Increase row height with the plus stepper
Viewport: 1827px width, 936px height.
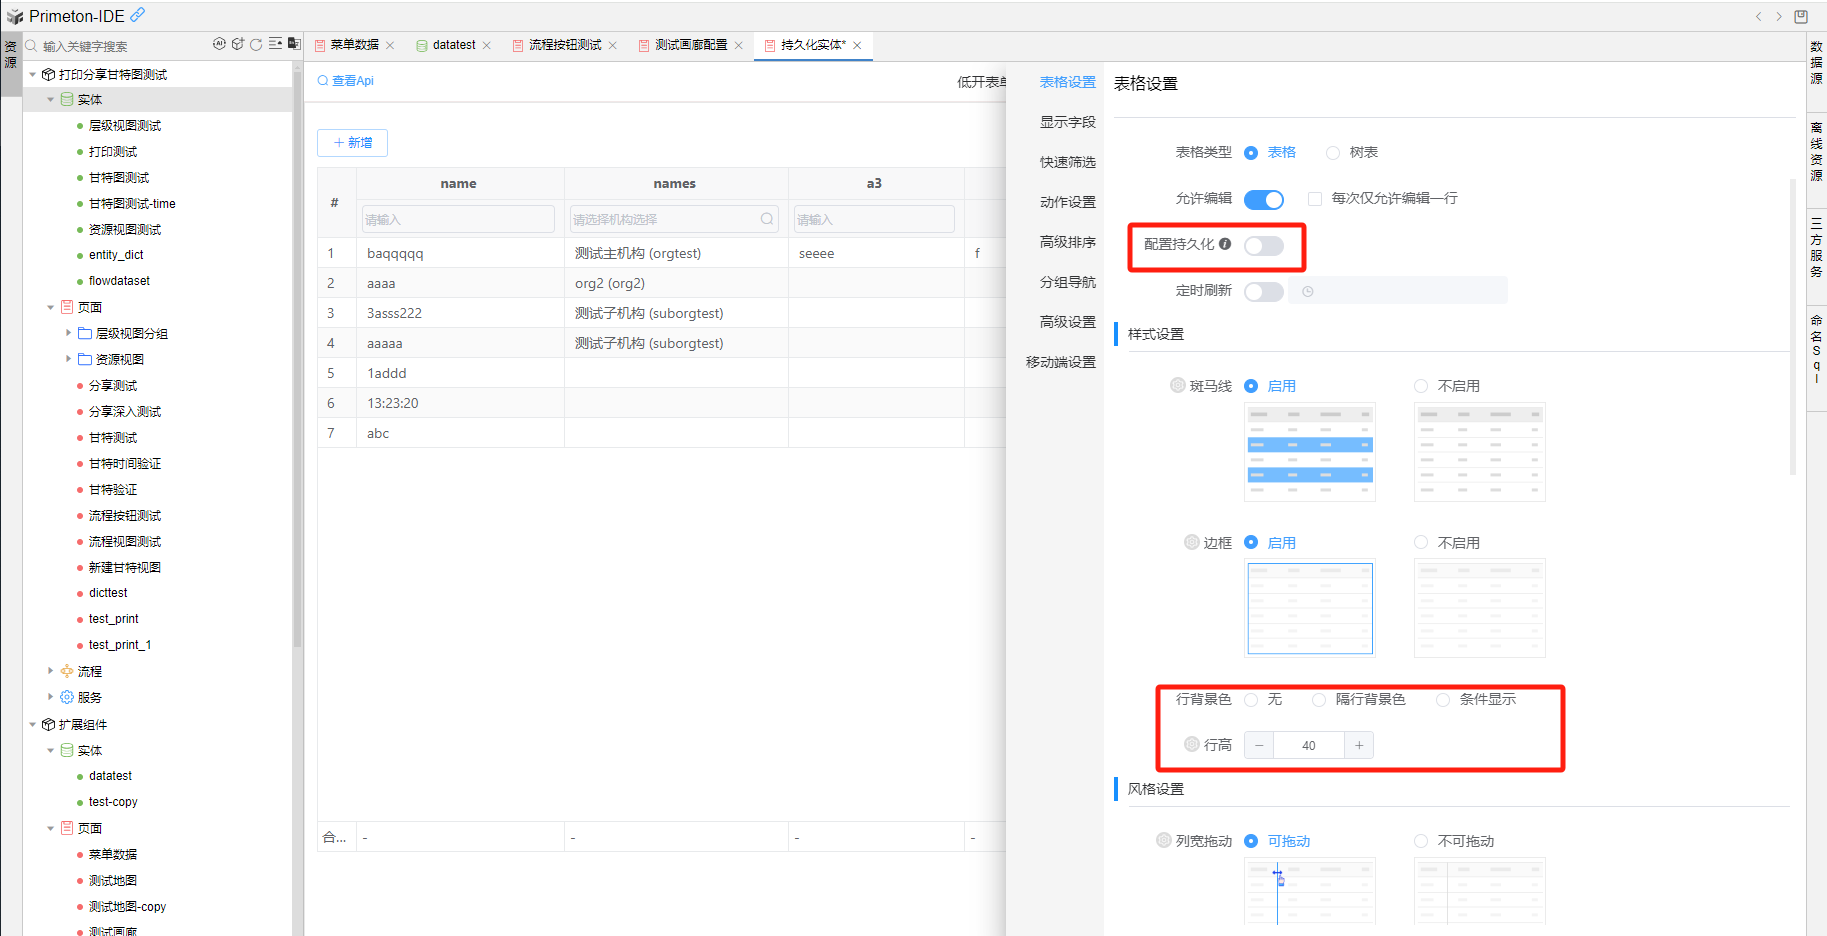coord(1358,745)
